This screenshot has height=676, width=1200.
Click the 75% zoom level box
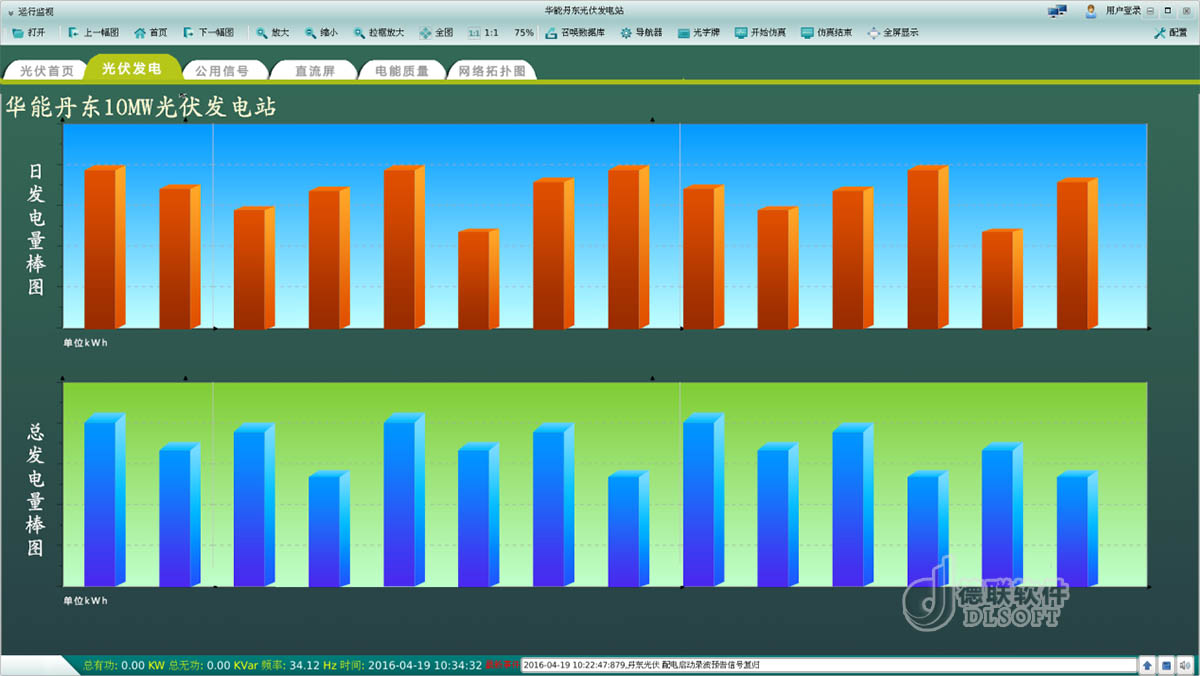[x=524, y=32]
